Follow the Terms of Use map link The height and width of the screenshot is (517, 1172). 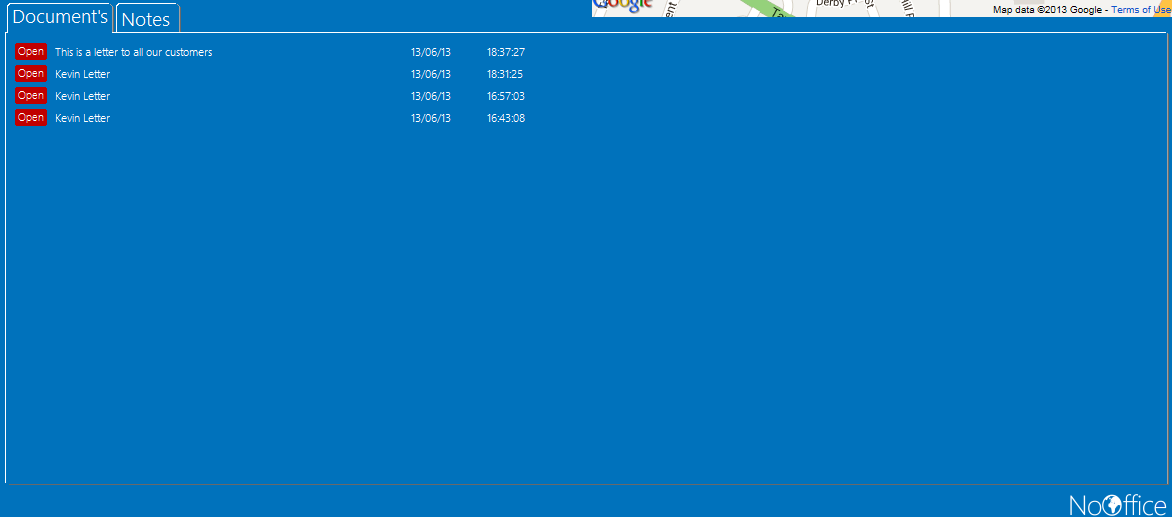point(1141,10)
